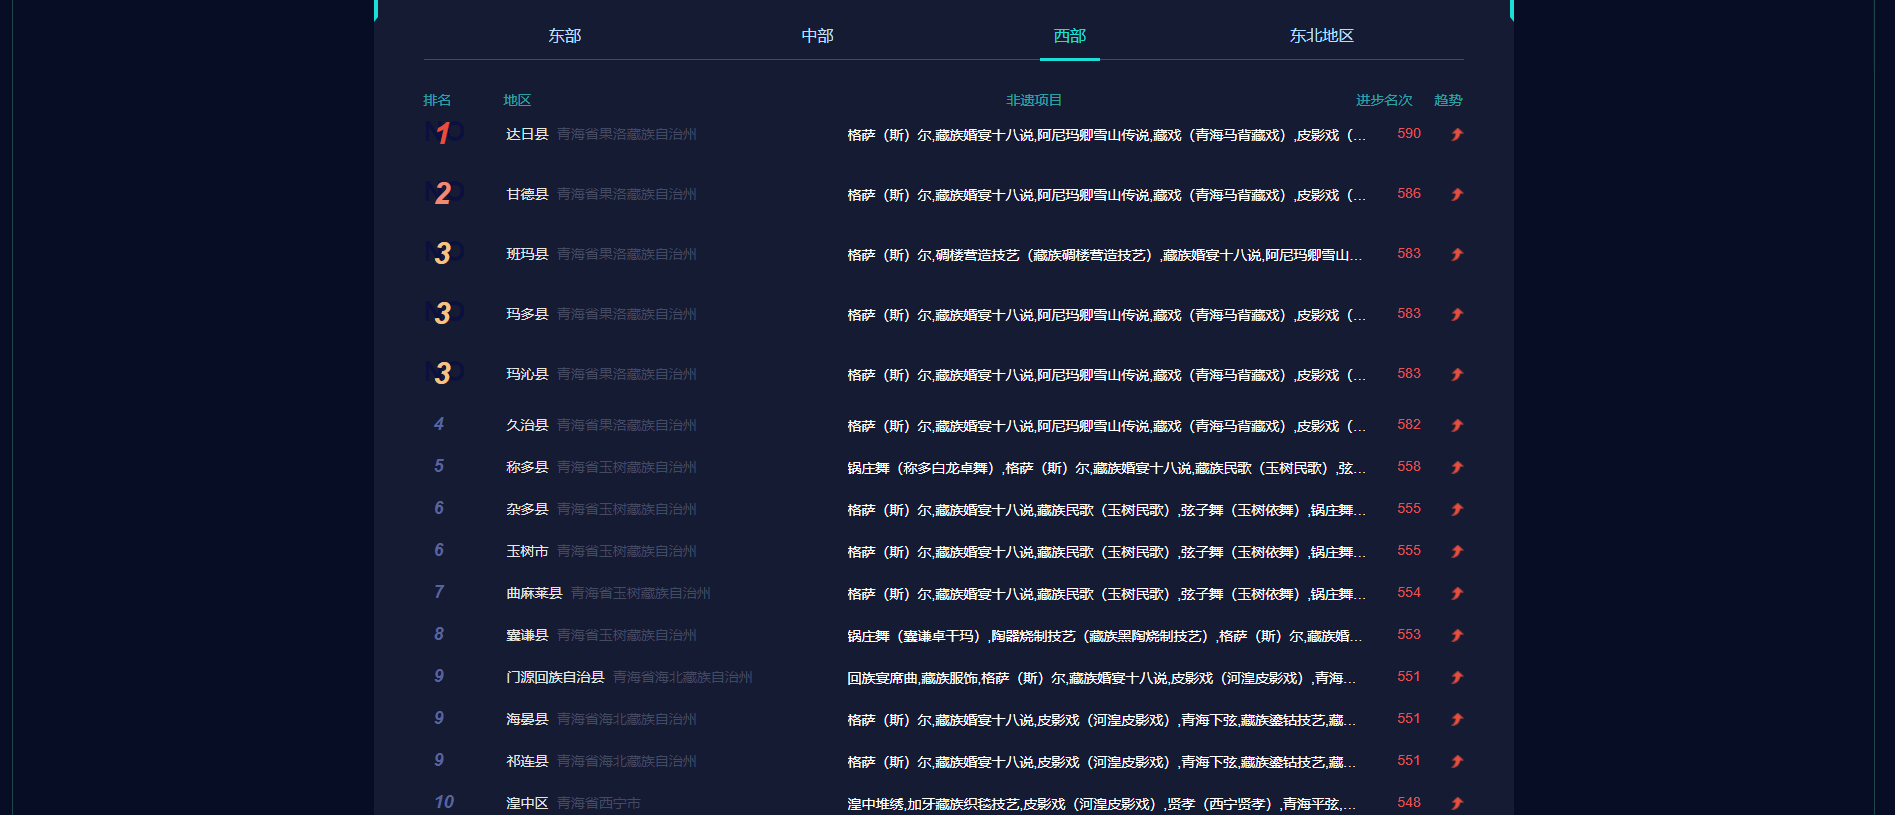1895x815 pixels.
Task: Click the trend icon for 曲麻莱县
Action: point(1457,593)
